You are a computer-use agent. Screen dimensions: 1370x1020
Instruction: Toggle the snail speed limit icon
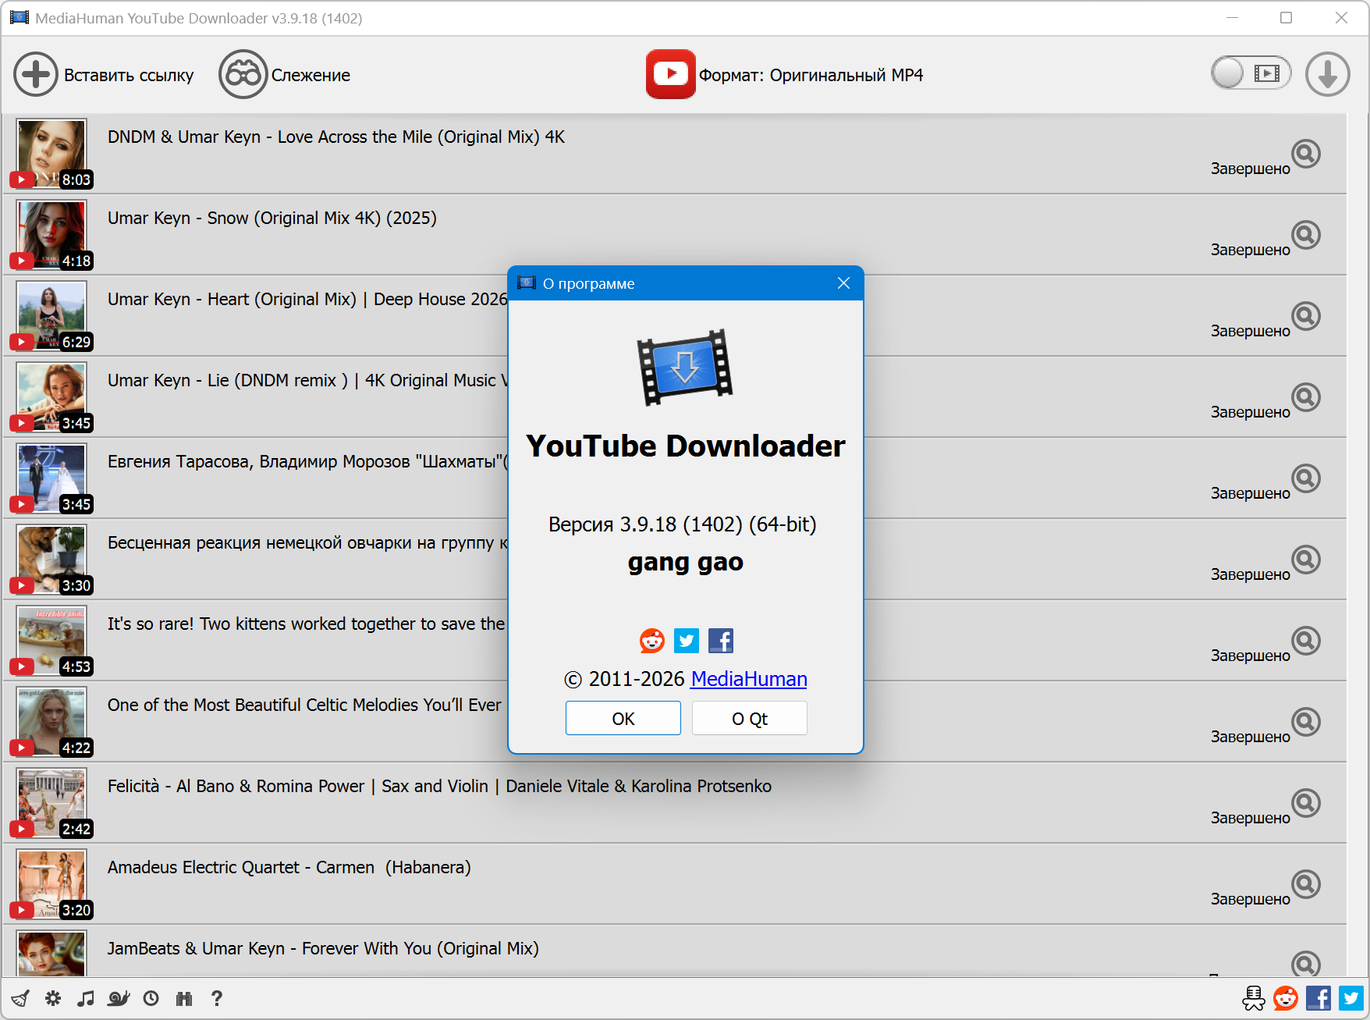coord(119,998)
